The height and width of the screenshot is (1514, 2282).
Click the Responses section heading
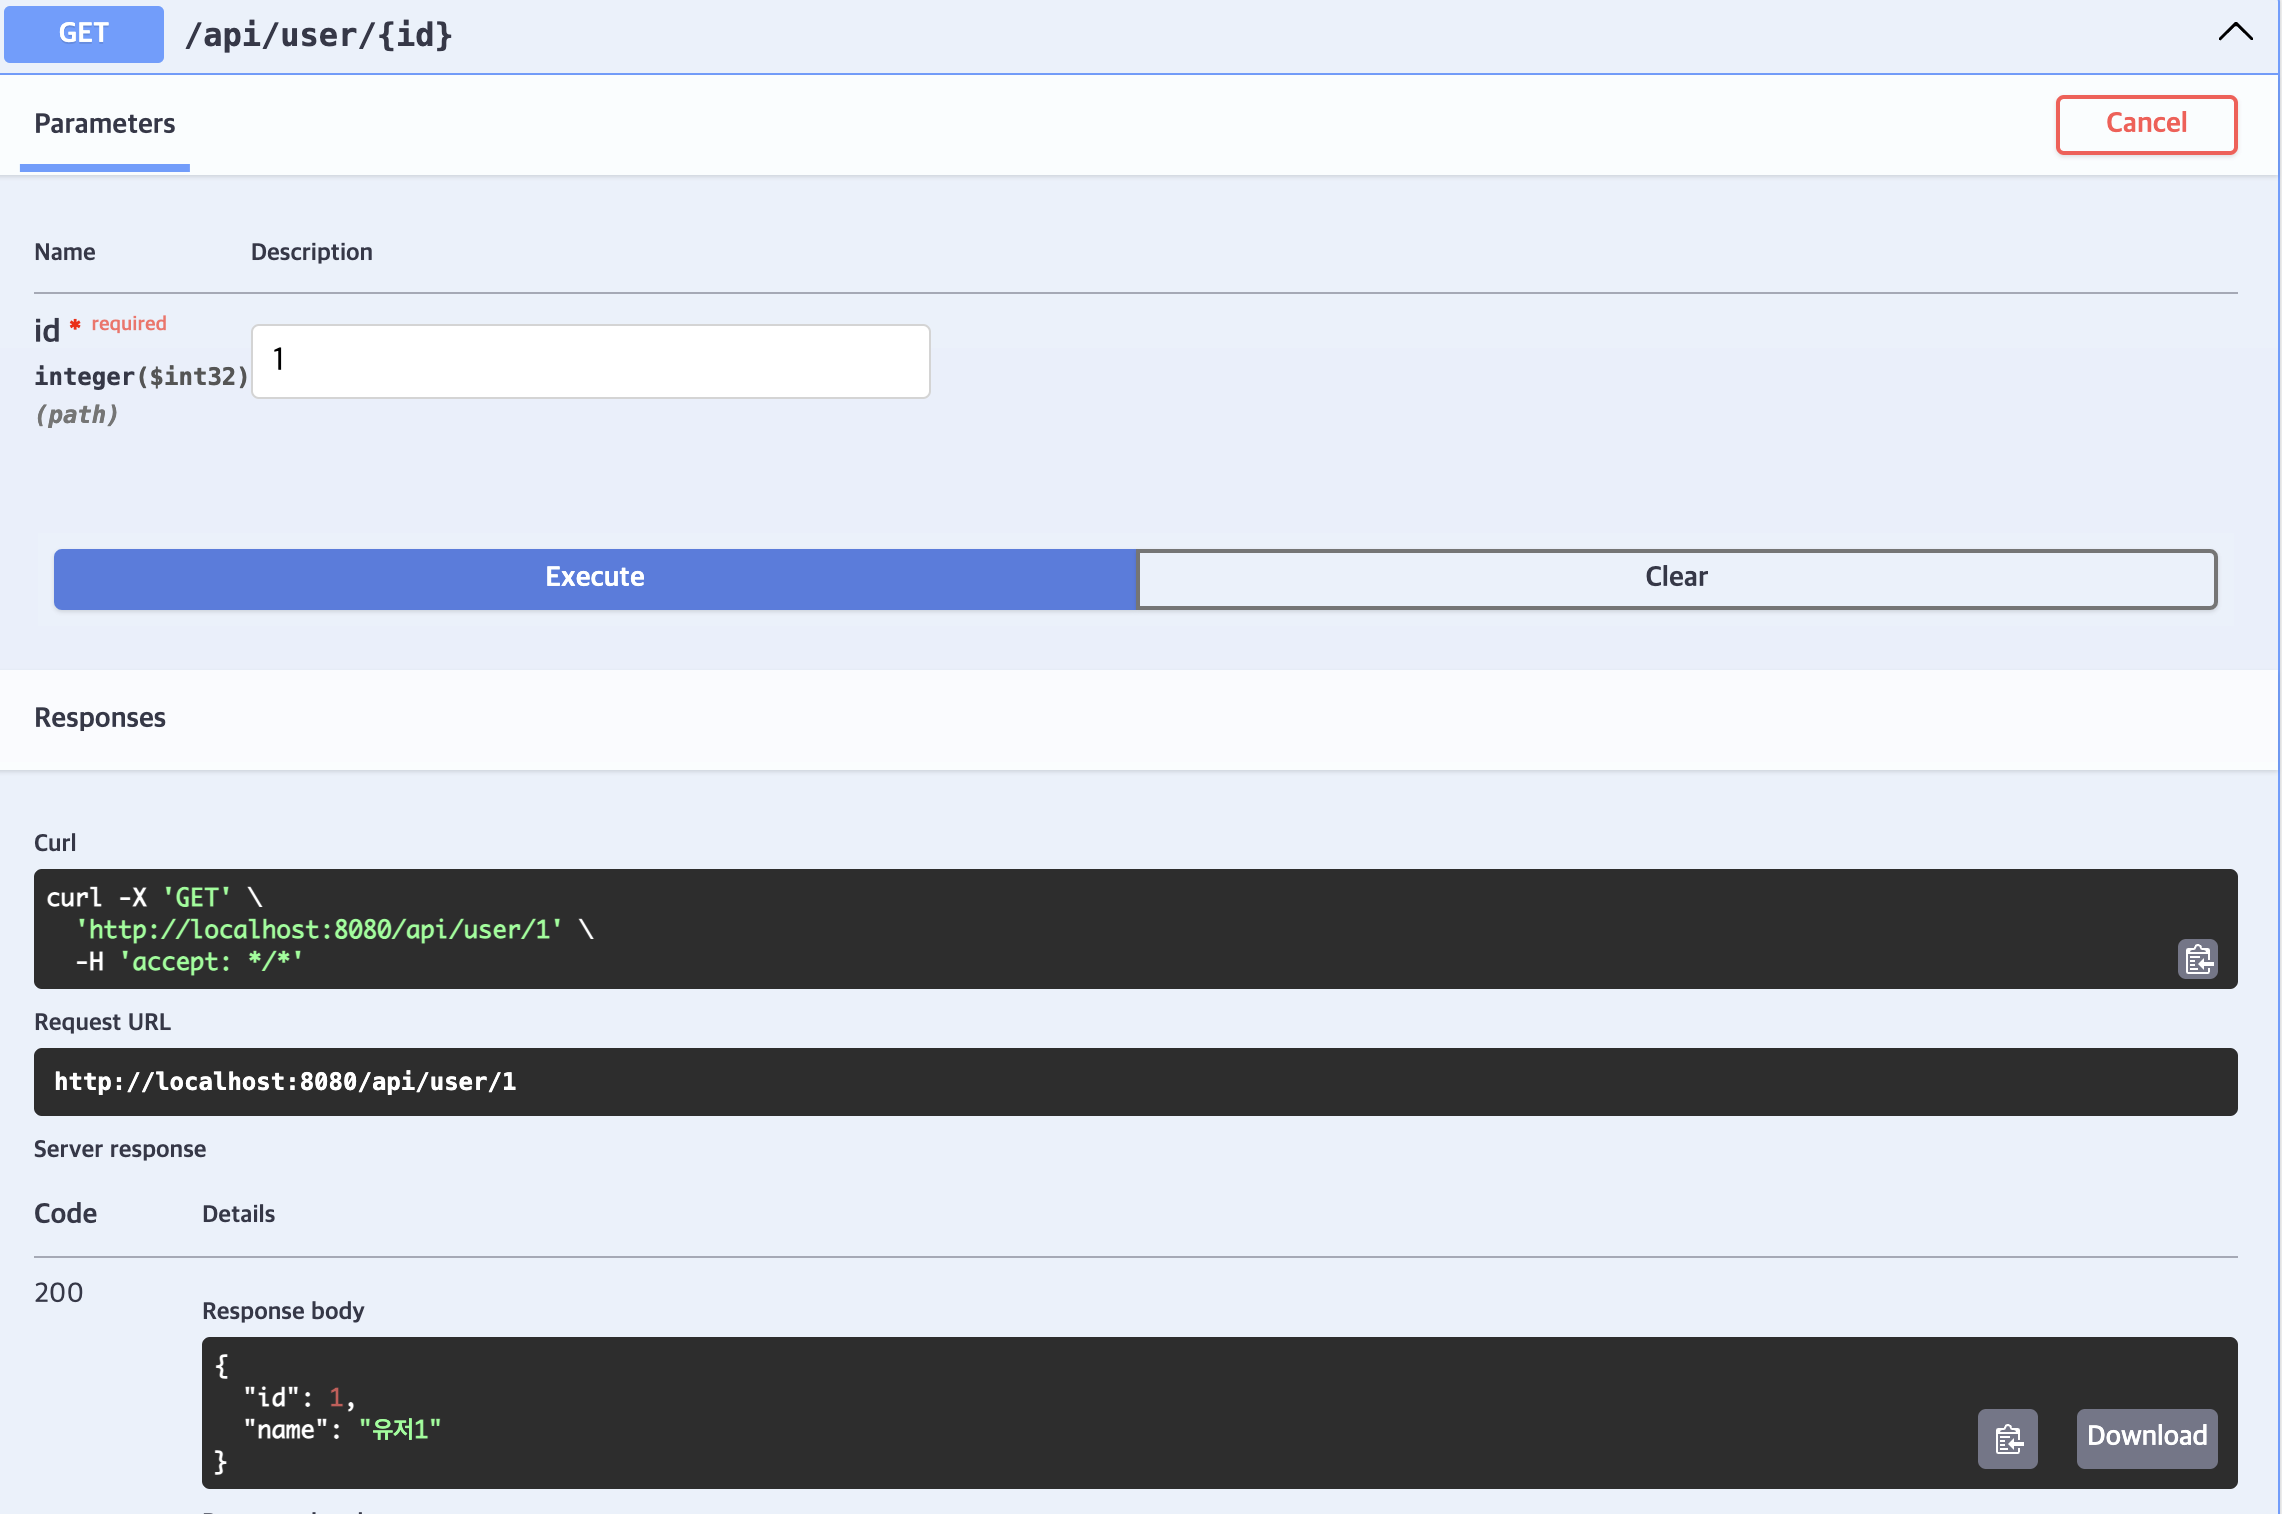pos(100,718)
